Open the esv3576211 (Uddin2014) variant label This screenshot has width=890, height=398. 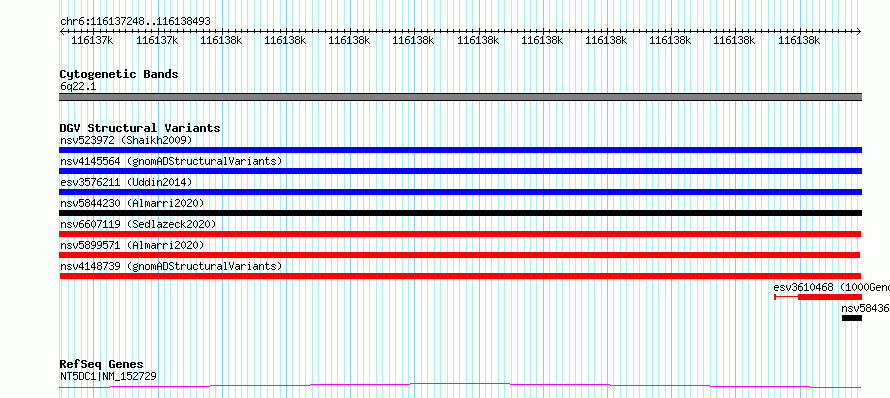pyautogui.click(x=126, y=182)
